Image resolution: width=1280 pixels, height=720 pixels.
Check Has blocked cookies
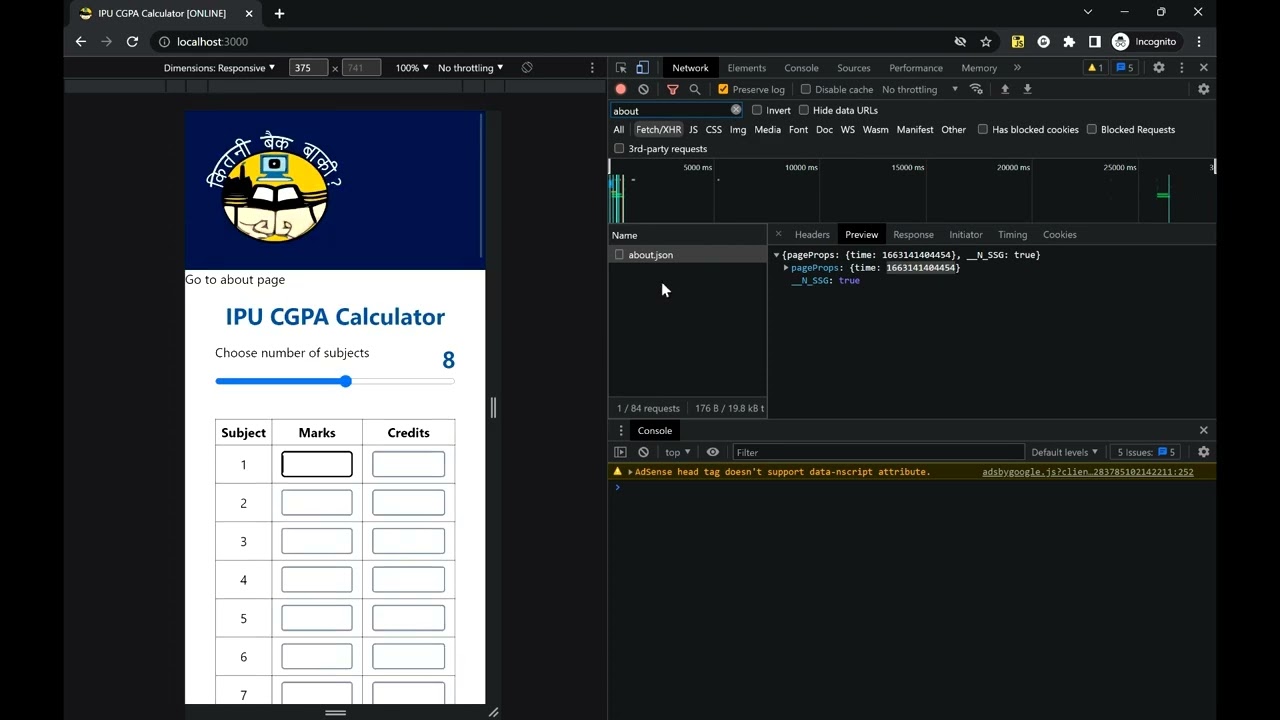[x=983, y=129]
